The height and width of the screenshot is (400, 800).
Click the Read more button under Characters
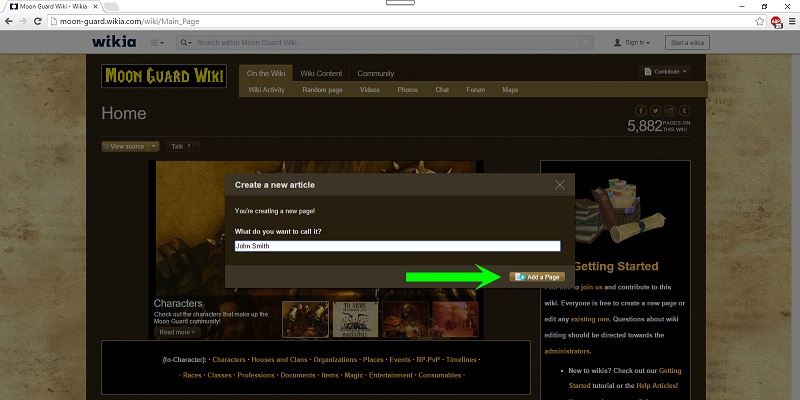(x=177, y=333)
